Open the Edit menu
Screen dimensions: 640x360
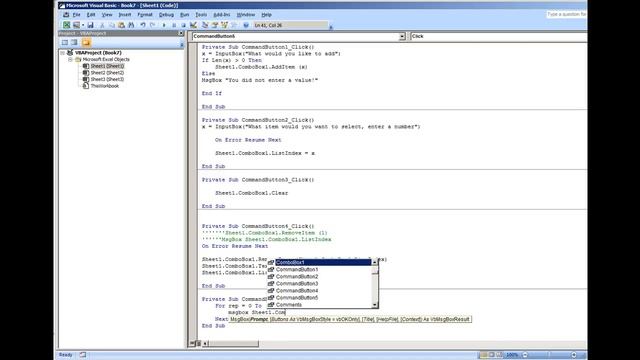91,15
